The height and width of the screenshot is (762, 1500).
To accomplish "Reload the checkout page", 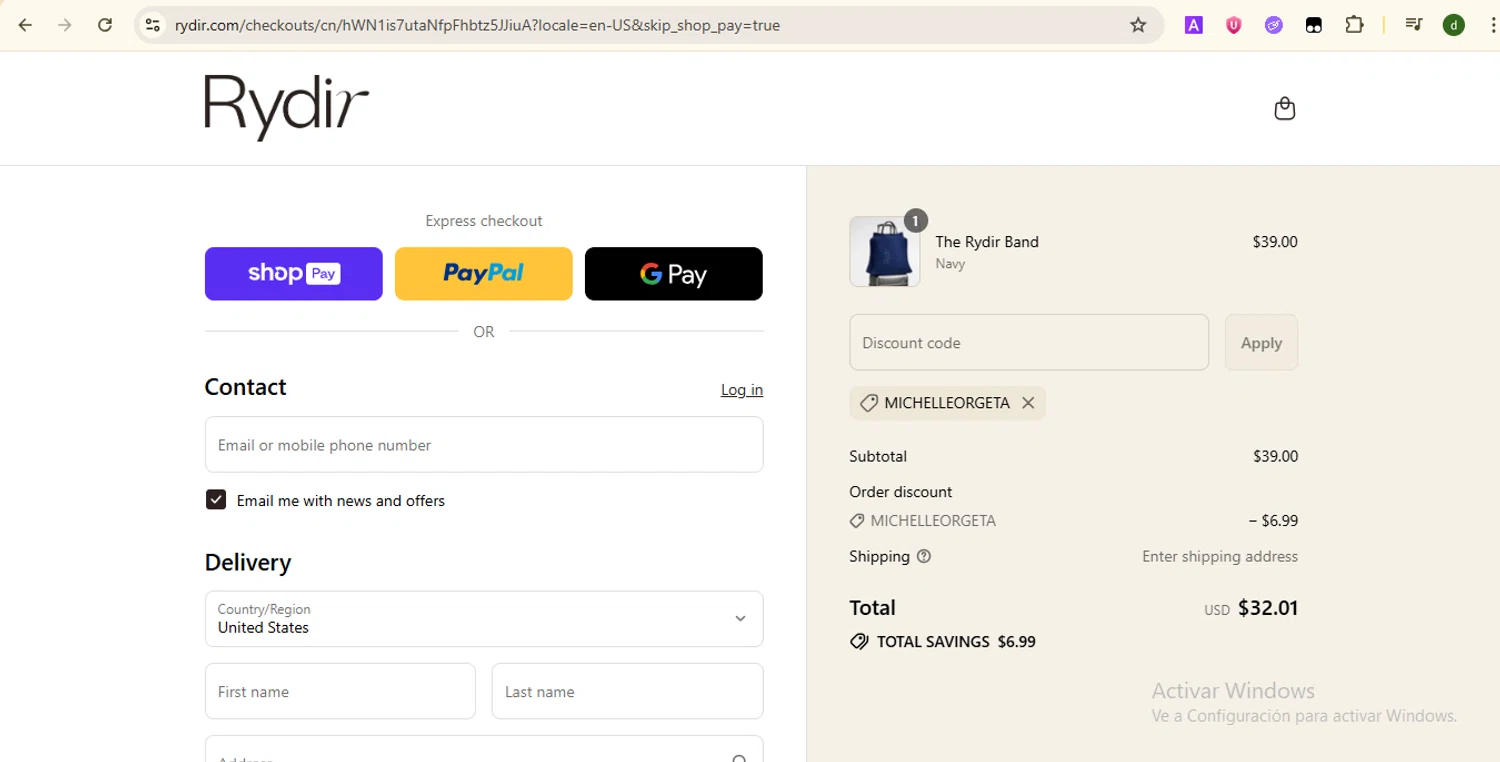I will (x=105, y=25).
